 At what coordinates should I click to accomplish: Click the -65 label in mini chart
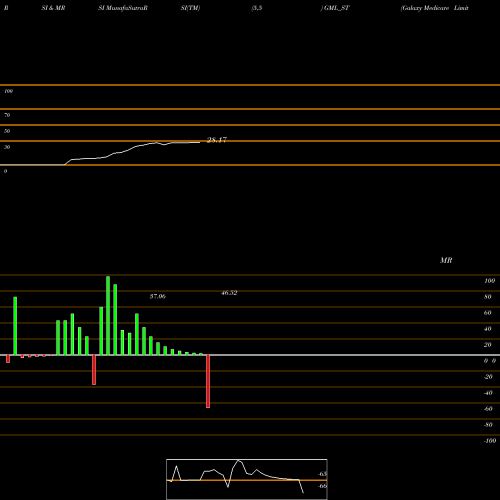(322, 474)
